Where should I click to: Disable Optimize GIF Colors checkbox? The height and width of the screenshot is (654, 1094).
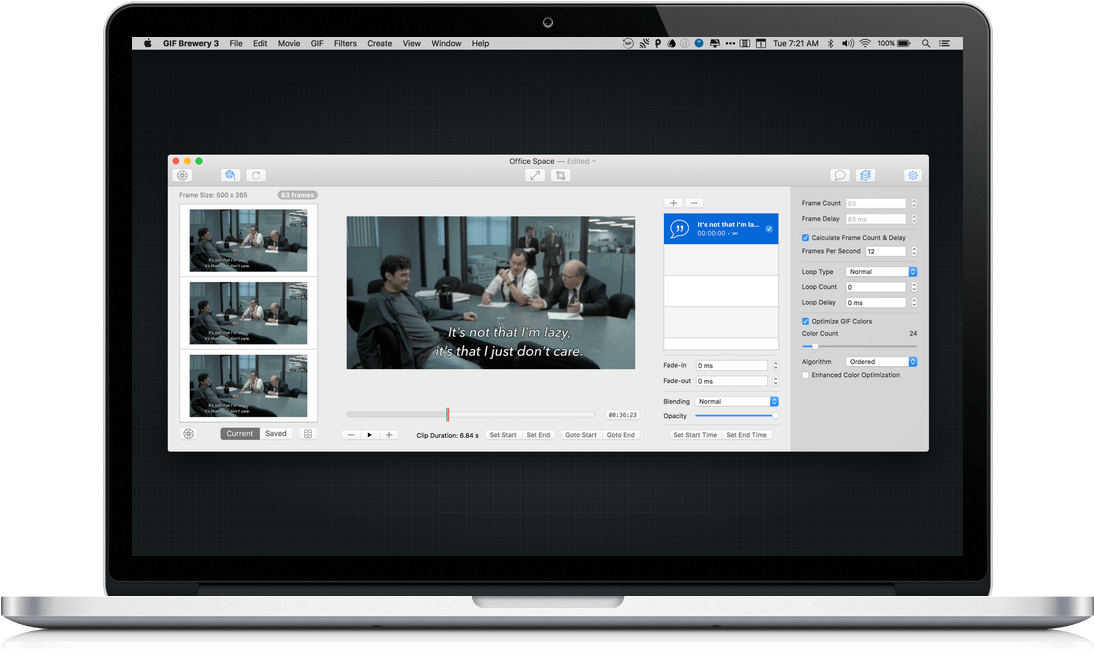(806, 321)
